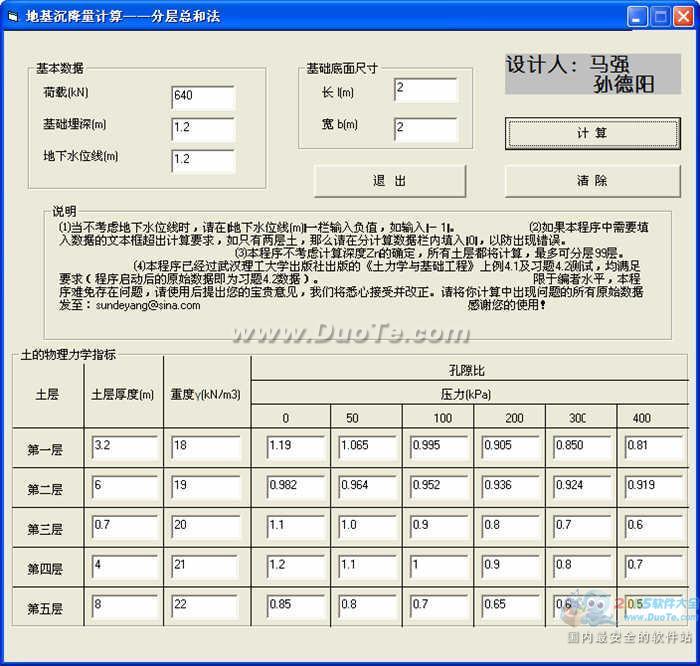Select the 地下水位线(m) input field

click(203, 161)
